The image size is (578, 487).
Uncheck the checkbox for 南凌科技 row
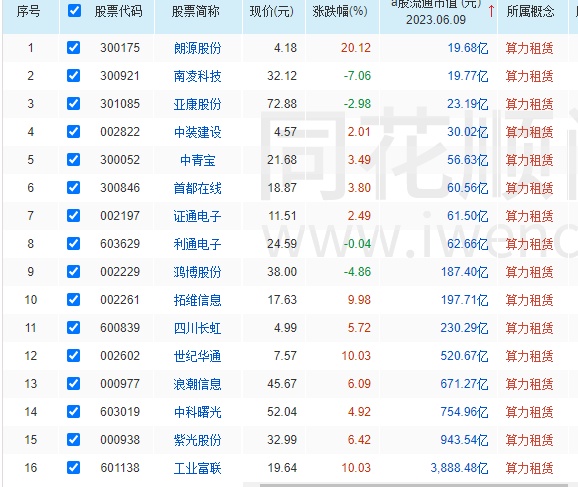73,76
